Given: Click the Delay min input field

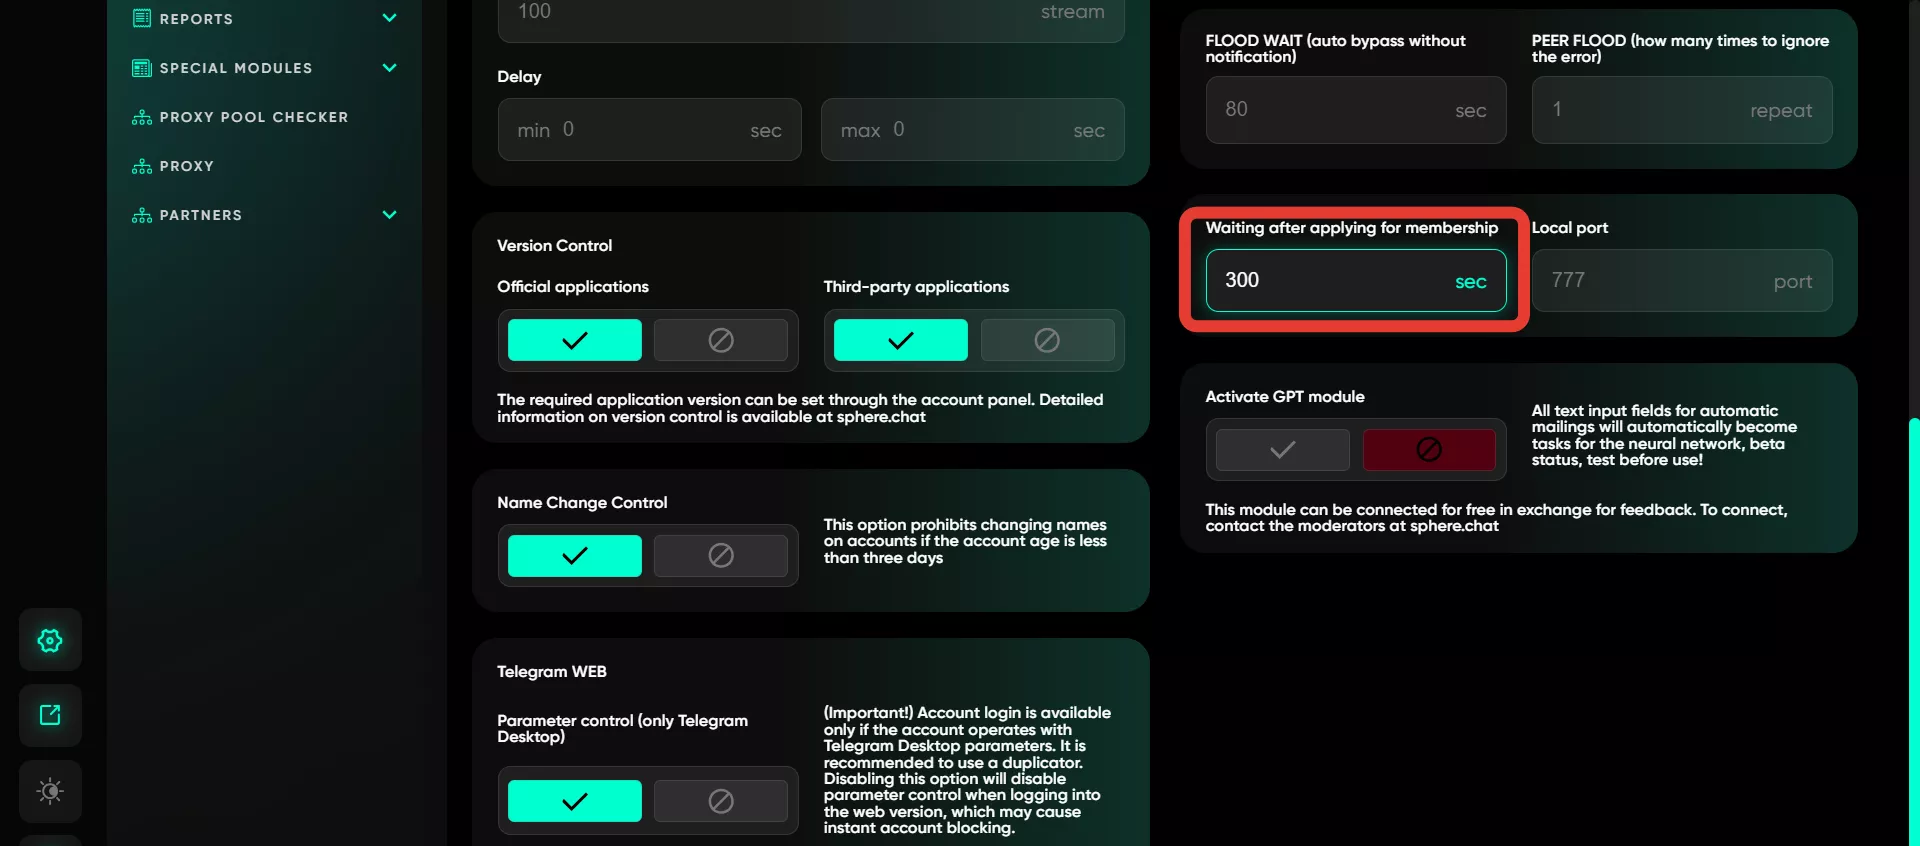Looking at the screenshot, I should coord(650,130).
